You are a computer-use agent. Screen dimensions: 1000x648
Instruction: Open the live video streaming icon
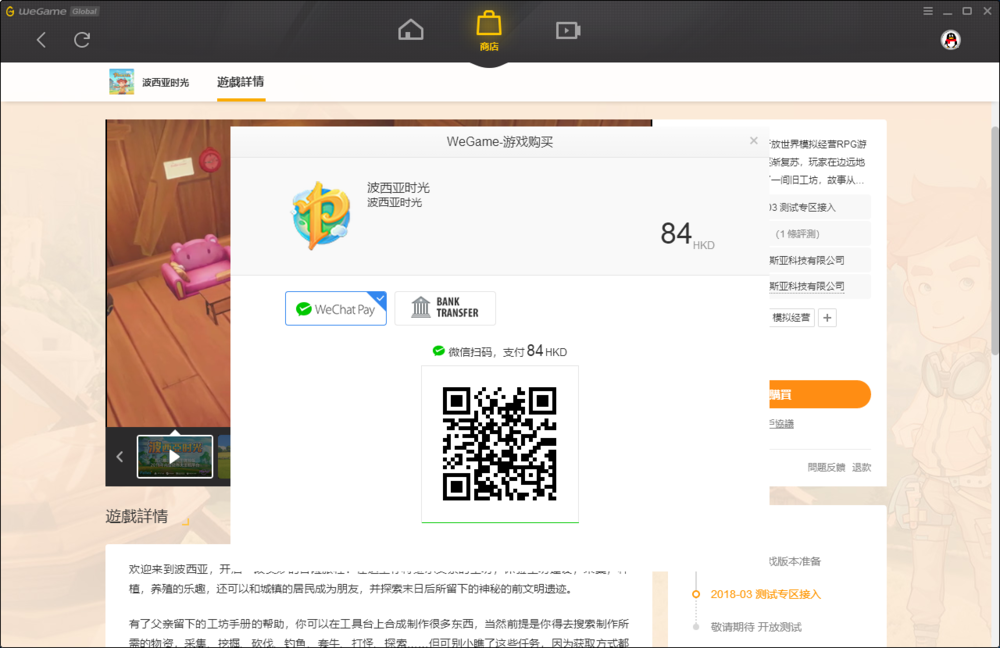(x=568, y=30)
